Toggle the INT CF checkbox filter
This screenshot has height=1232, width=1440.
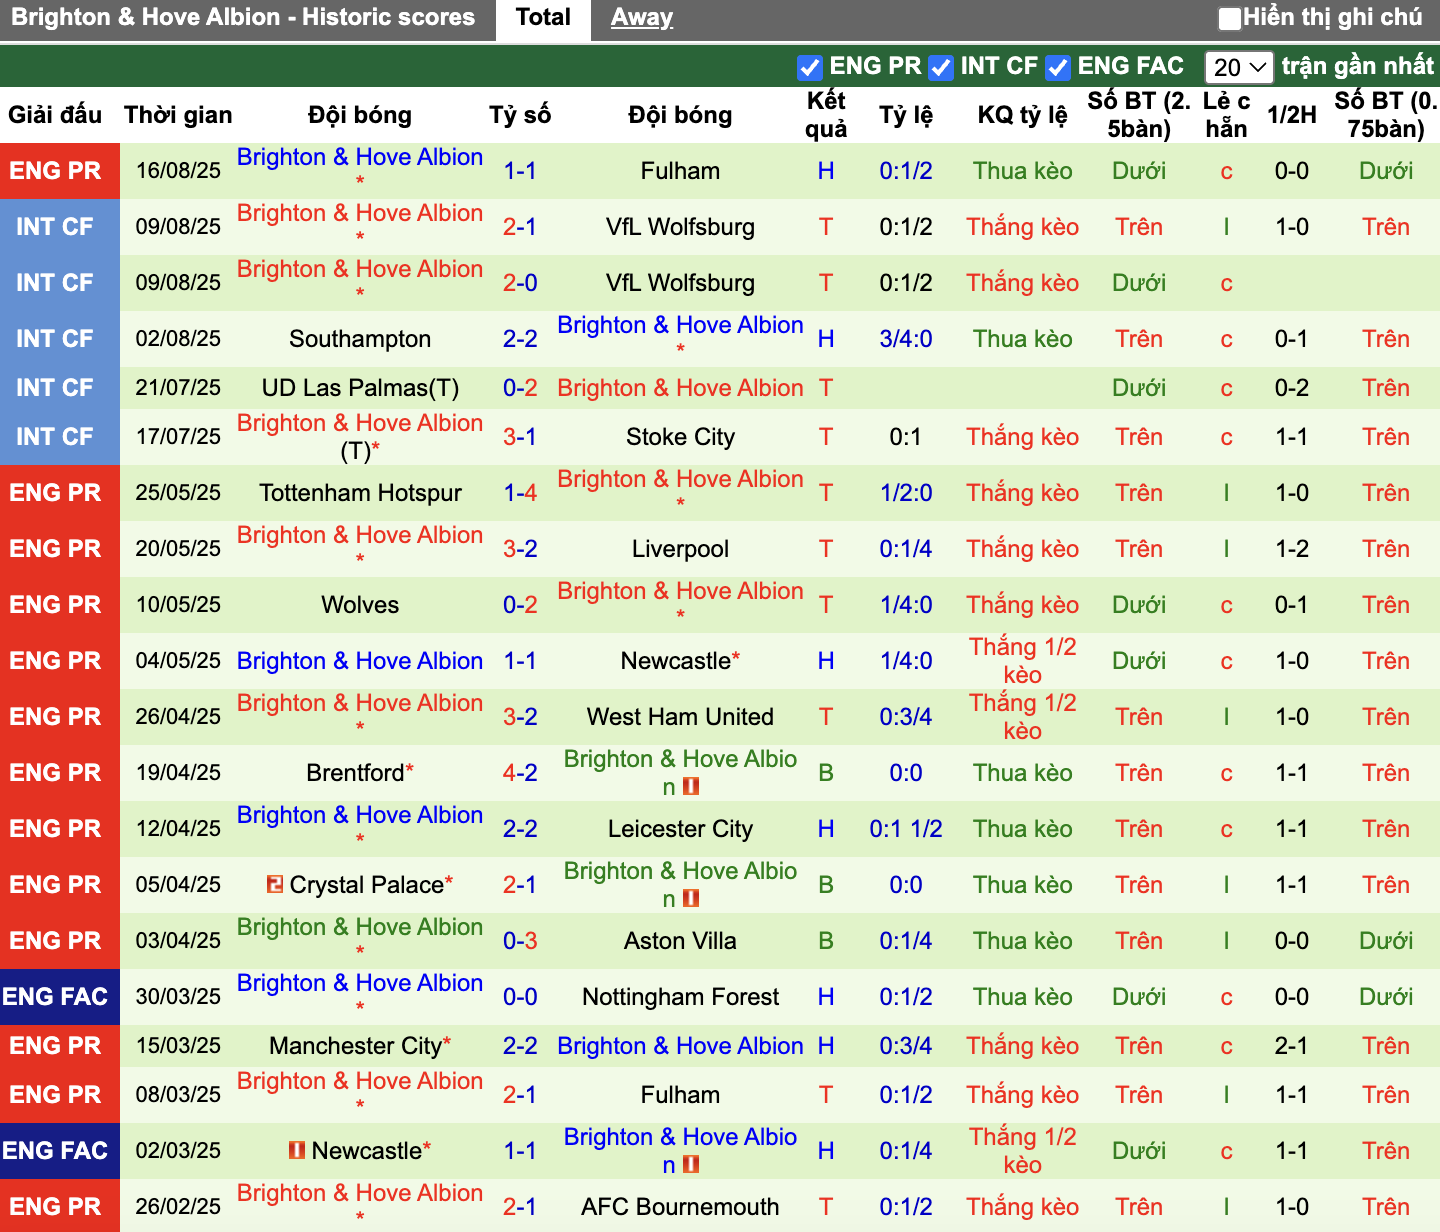(940, 68)
